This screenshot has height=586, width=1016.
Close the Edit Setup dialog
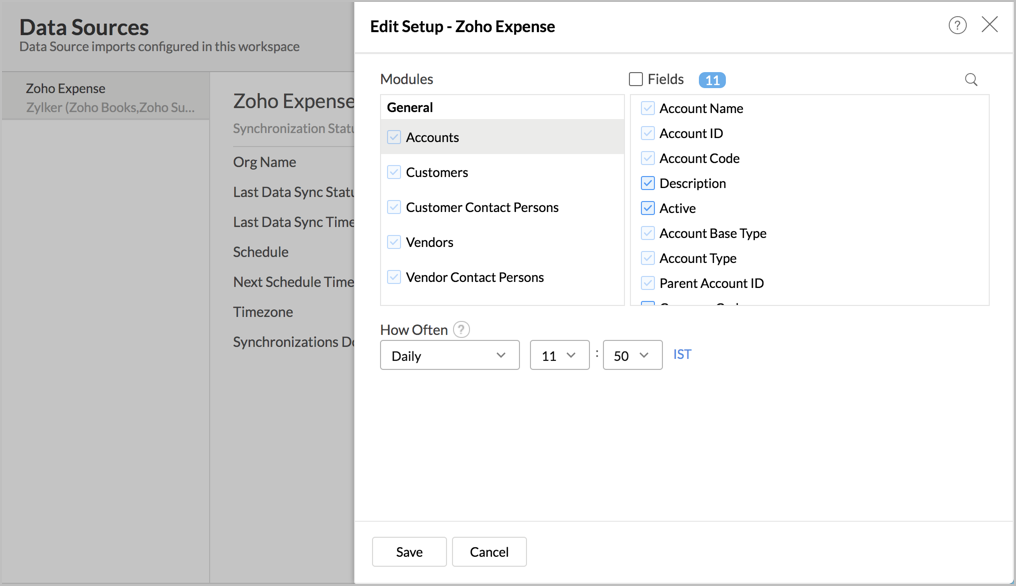coord(990,25)
